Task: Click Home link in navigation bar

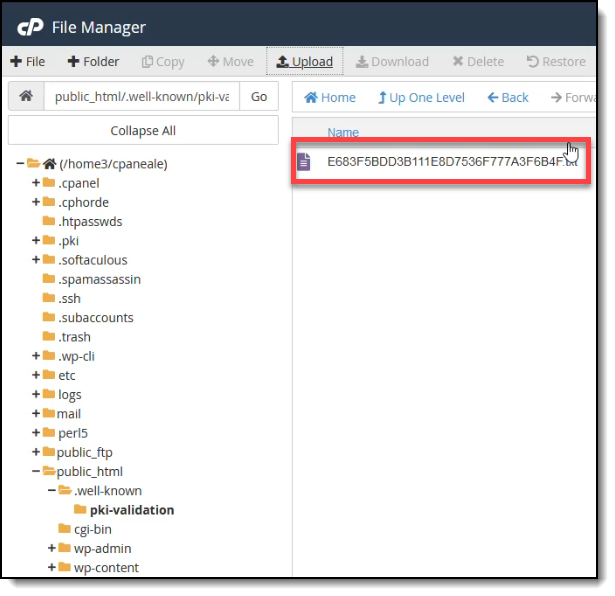Action: [x=330, y=97]
